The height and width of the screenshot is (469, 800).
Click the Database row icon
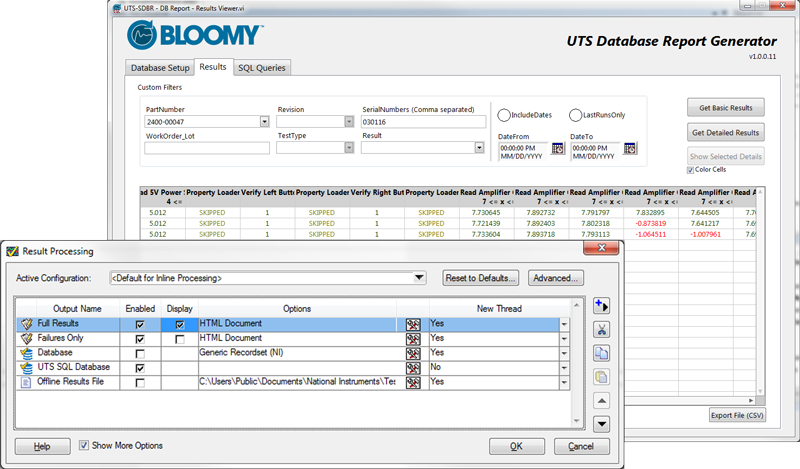click(x=26, y=353)
